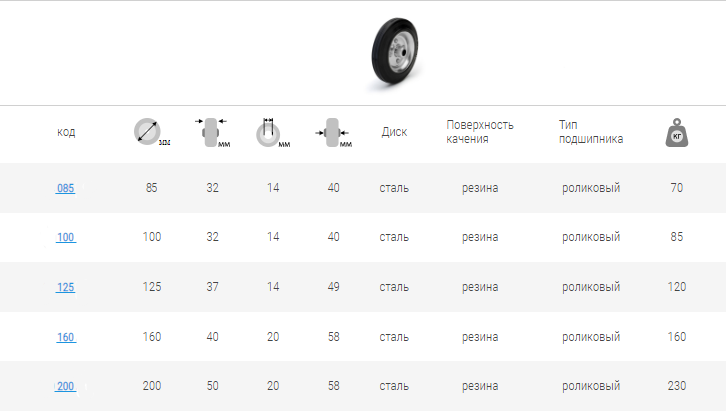726x418 pixels.
Task: Click the axle bore diameter icon
Action: (268, 133)
